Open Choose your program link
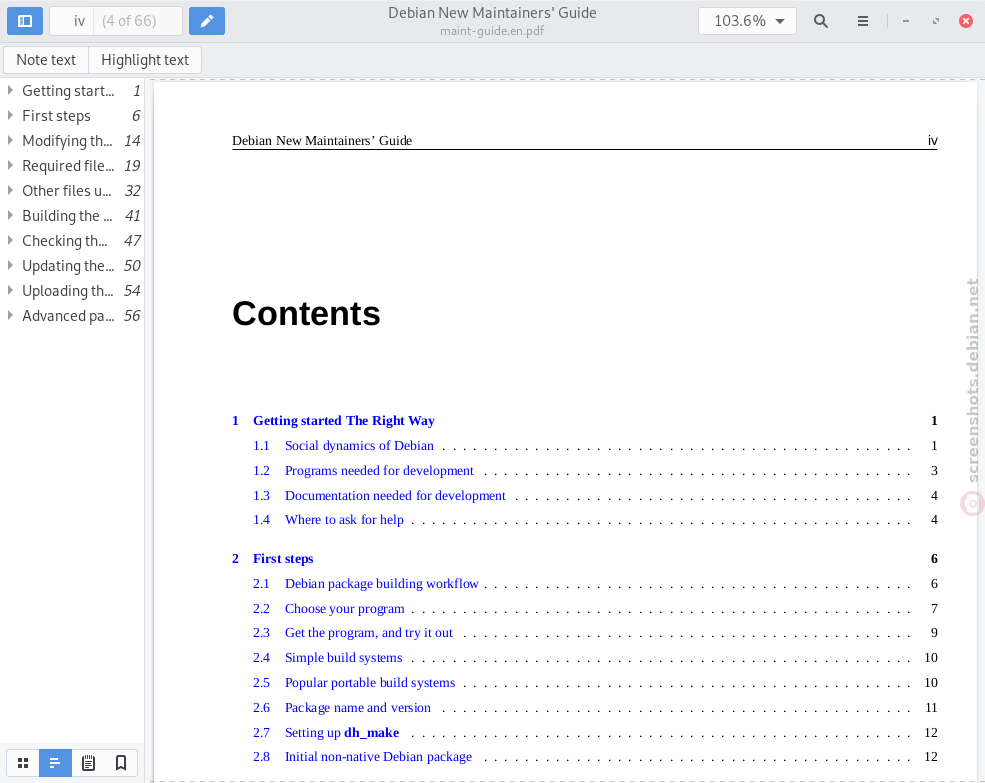Viewport: 985px width, 783px height. 344,609
